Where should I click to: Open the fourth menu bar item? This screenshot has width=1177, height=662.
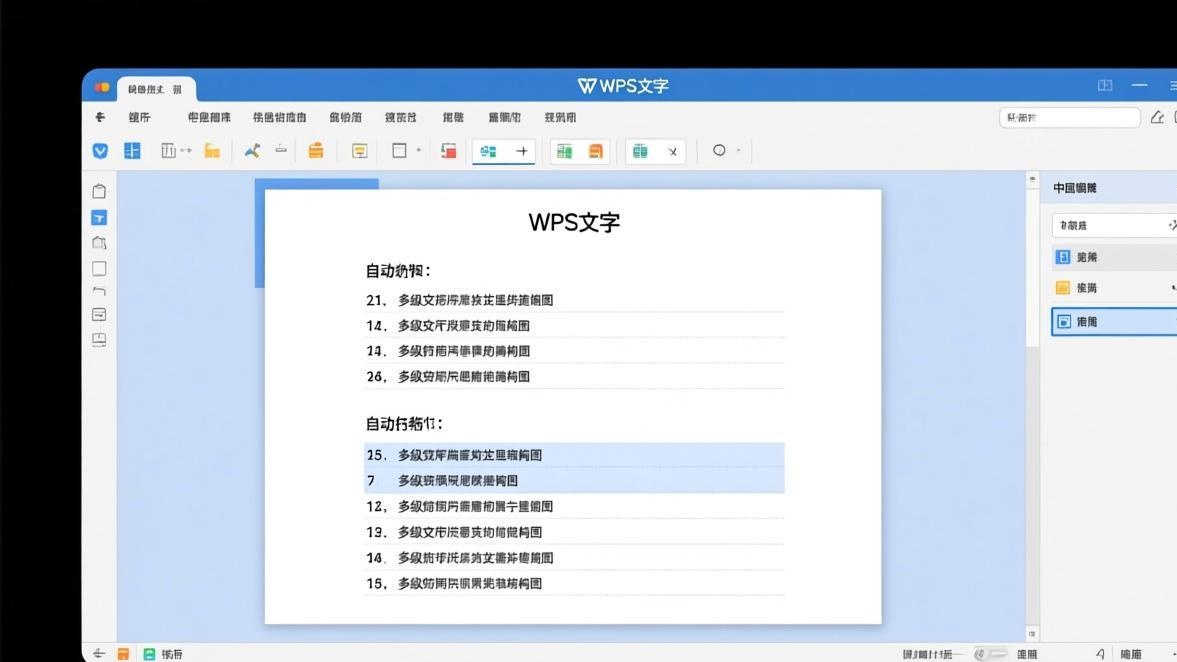pyautogui.click(x=345, y=117)
